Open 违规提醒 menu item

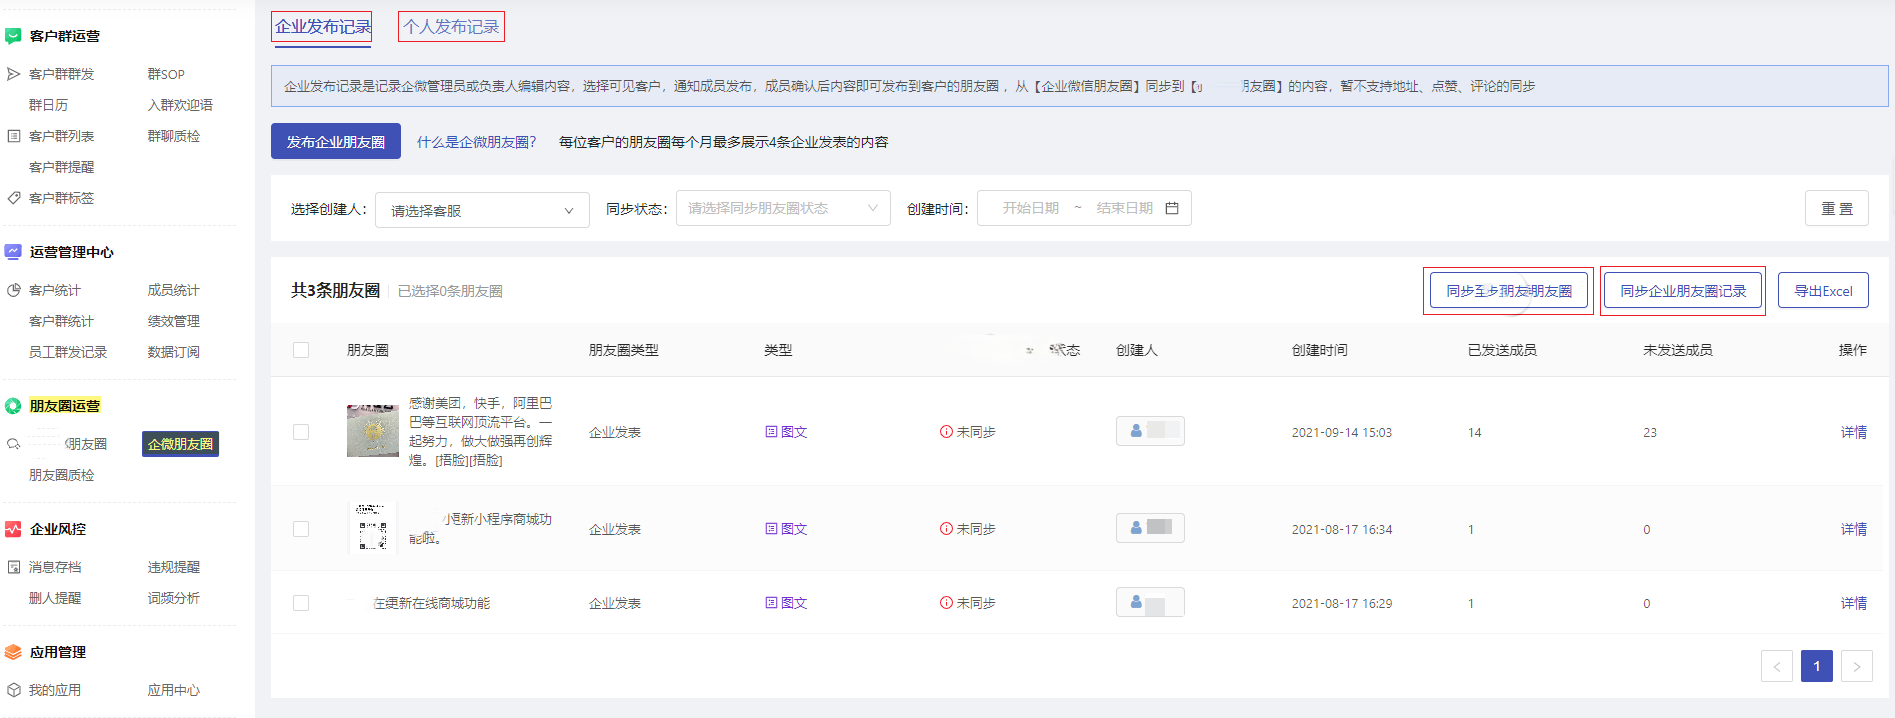tap(174, 567)
